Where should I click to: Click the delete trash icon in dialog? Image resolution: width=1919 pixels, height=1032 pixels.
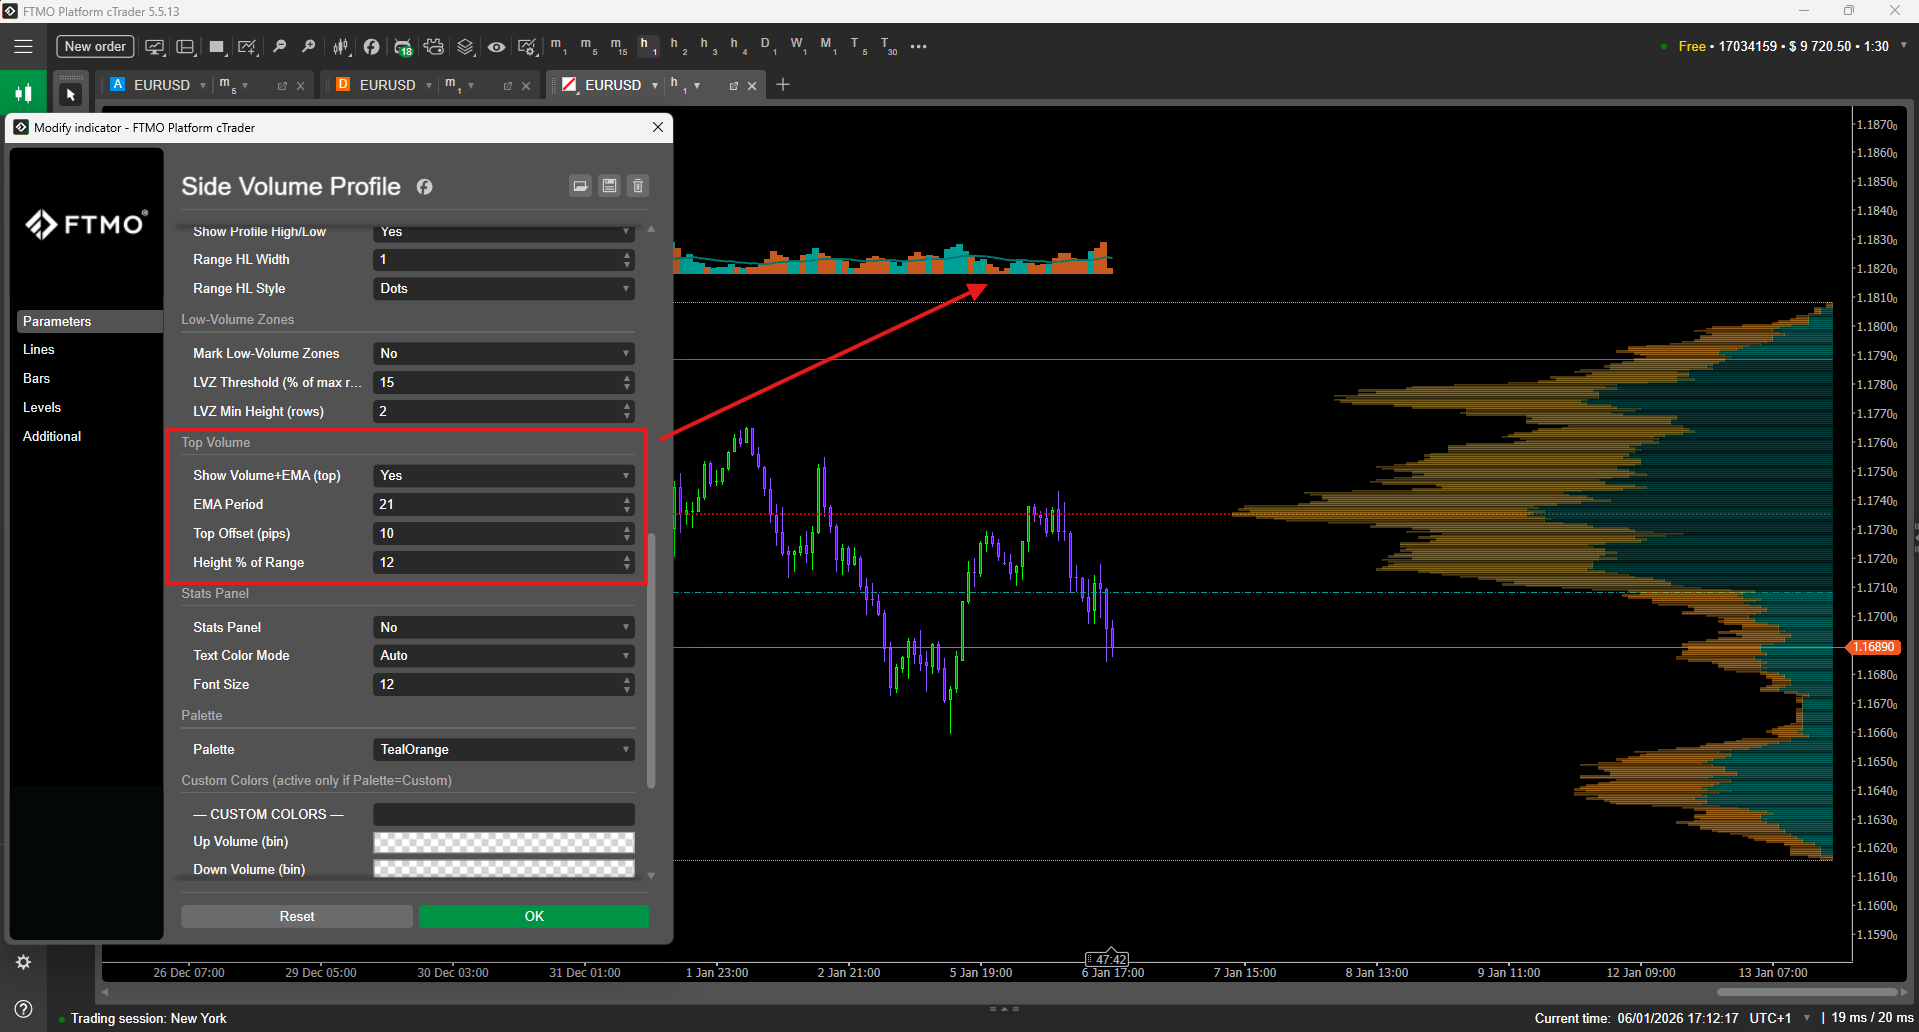638,186
